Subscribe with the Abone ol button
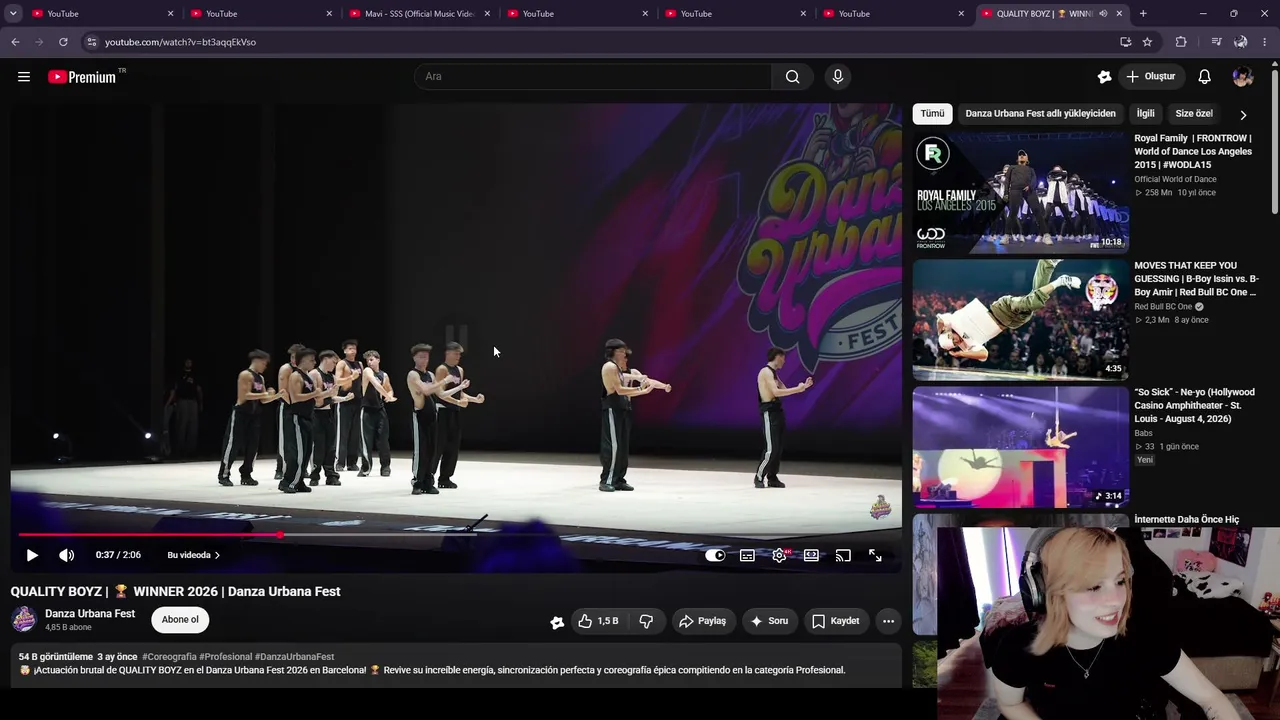The image size is (1280, 720). click(180, 620)
